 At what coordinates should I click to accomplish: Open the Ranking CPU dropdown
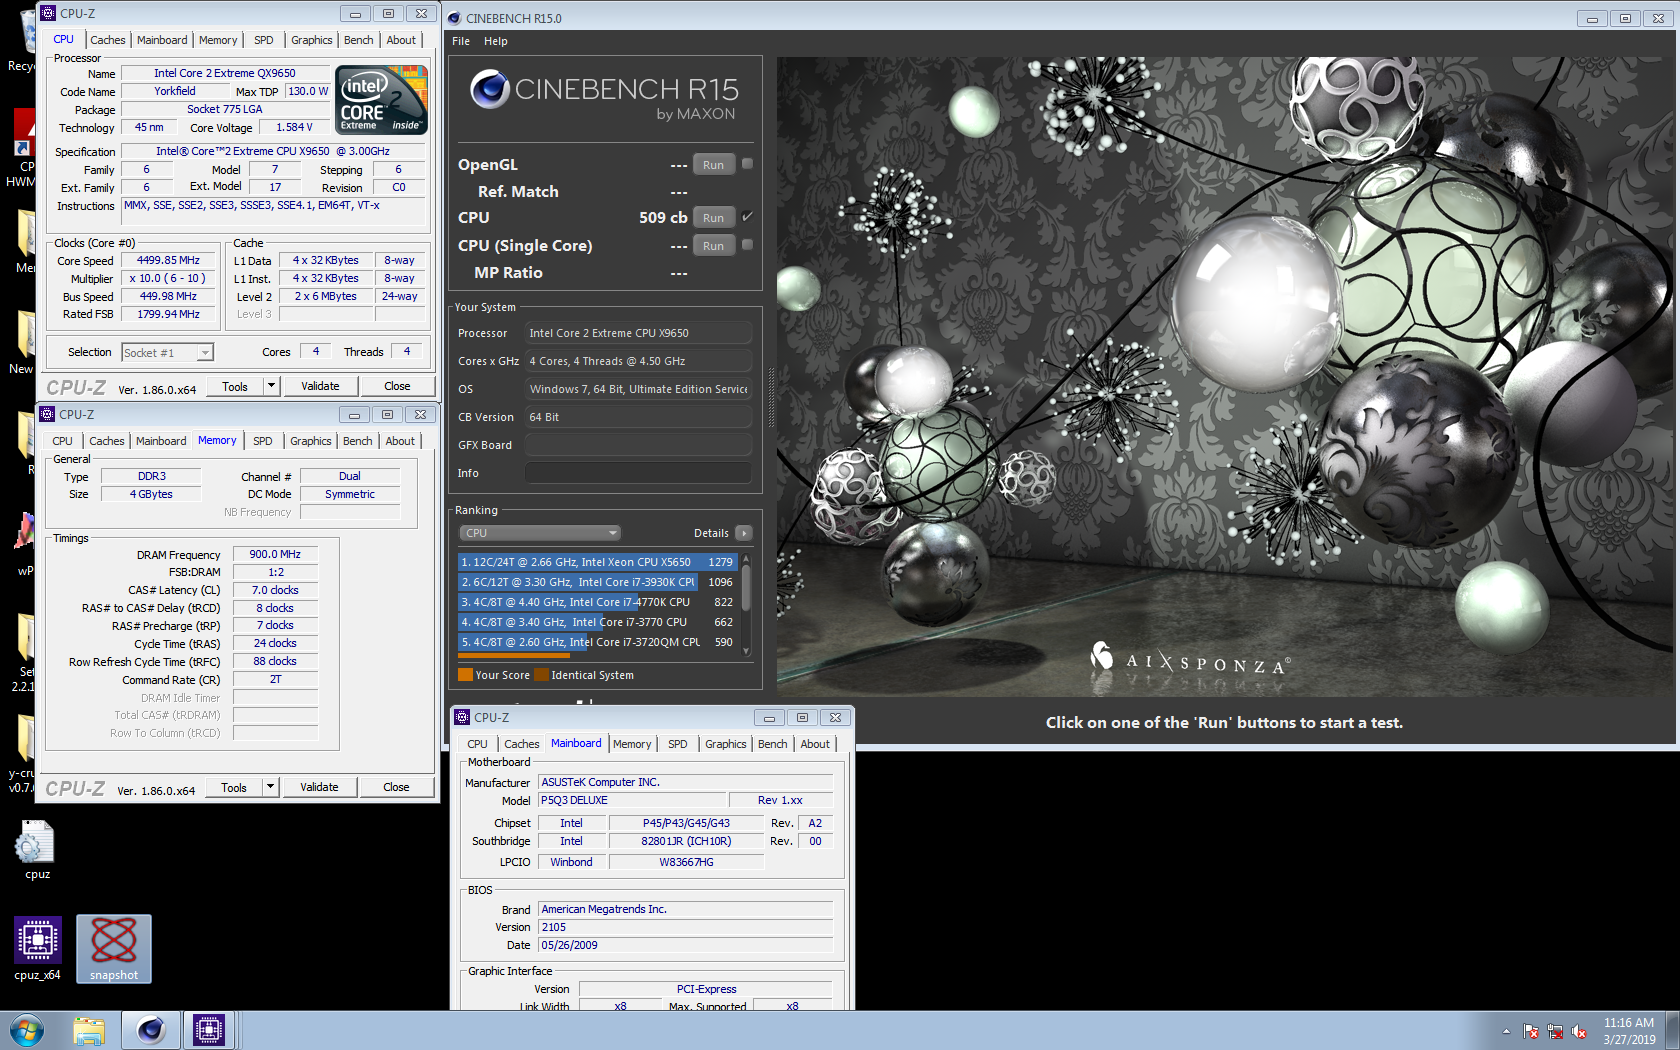pos(540,533)
